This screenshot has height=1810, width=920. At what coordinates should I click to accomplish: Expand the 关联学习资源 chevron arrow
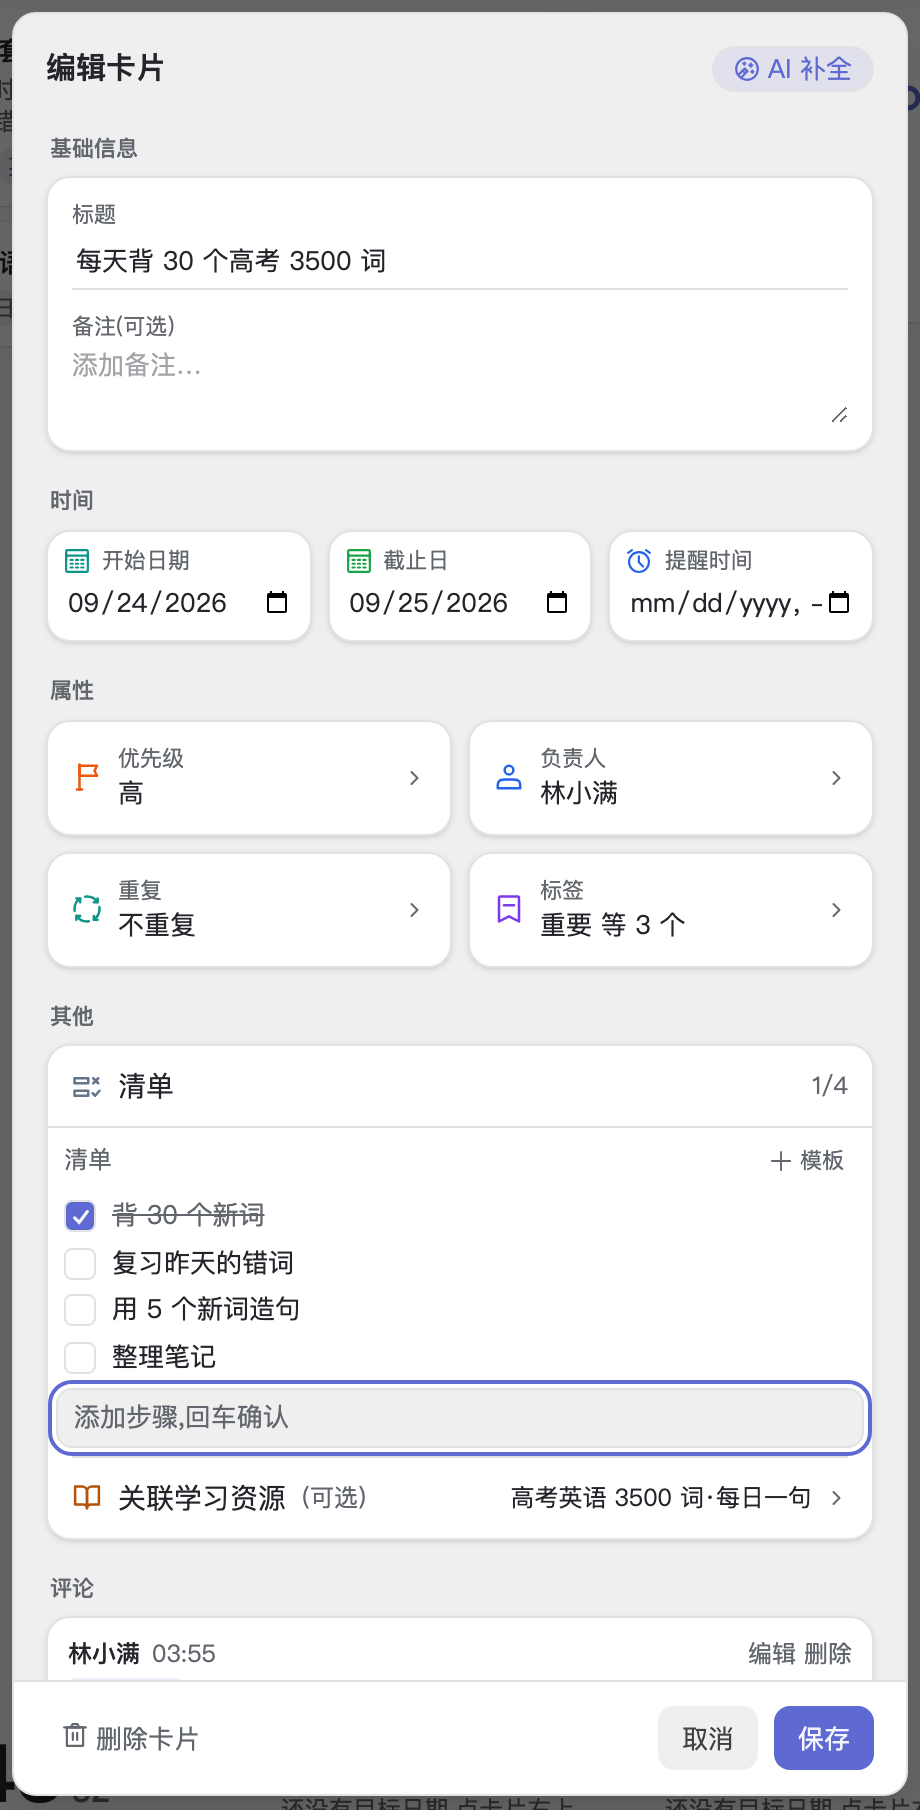836,1497
